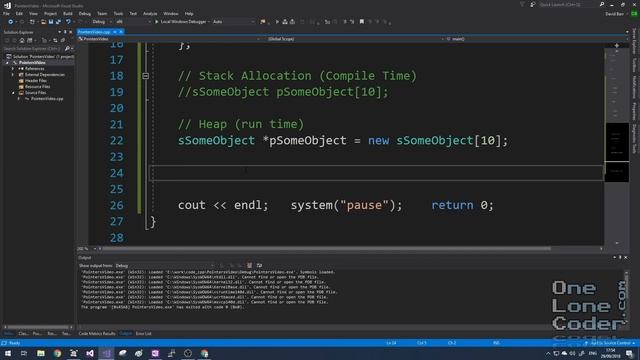This screenshot has width=640, height=360.
Task: Click the 'return 0;' statement
Action: pyautogui.click(x=462, y=205)
